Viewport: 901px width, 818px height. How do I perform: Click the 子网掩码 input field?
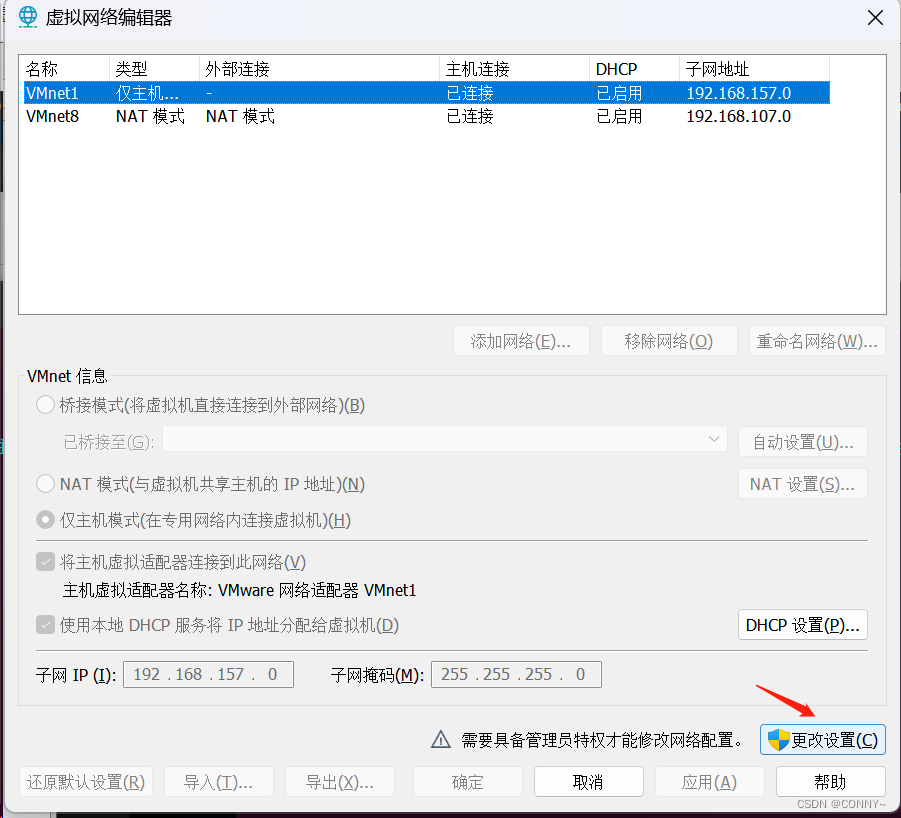tap(516, 674)
